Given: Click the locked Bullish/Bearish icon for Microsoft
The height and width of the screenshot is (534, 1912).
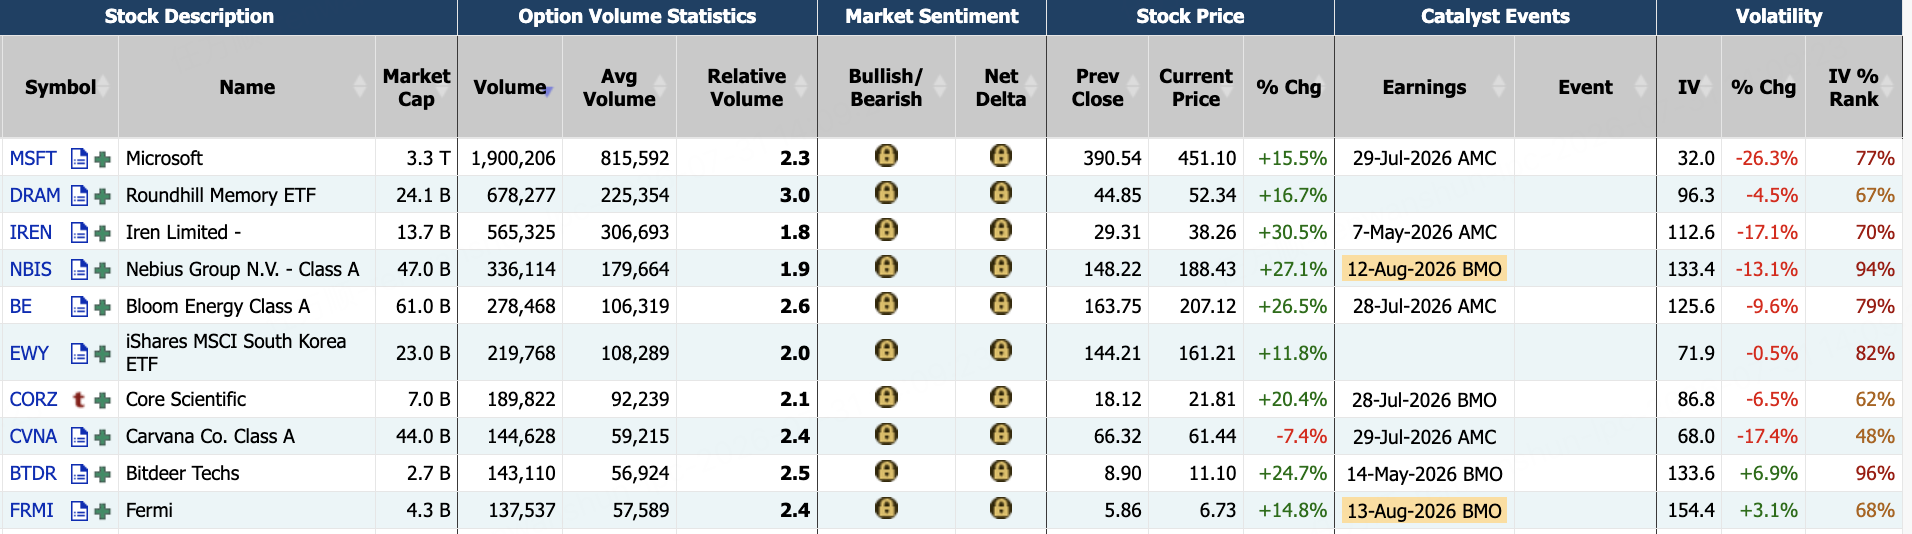Looking at the screenshot, I should tap(886, 156).
